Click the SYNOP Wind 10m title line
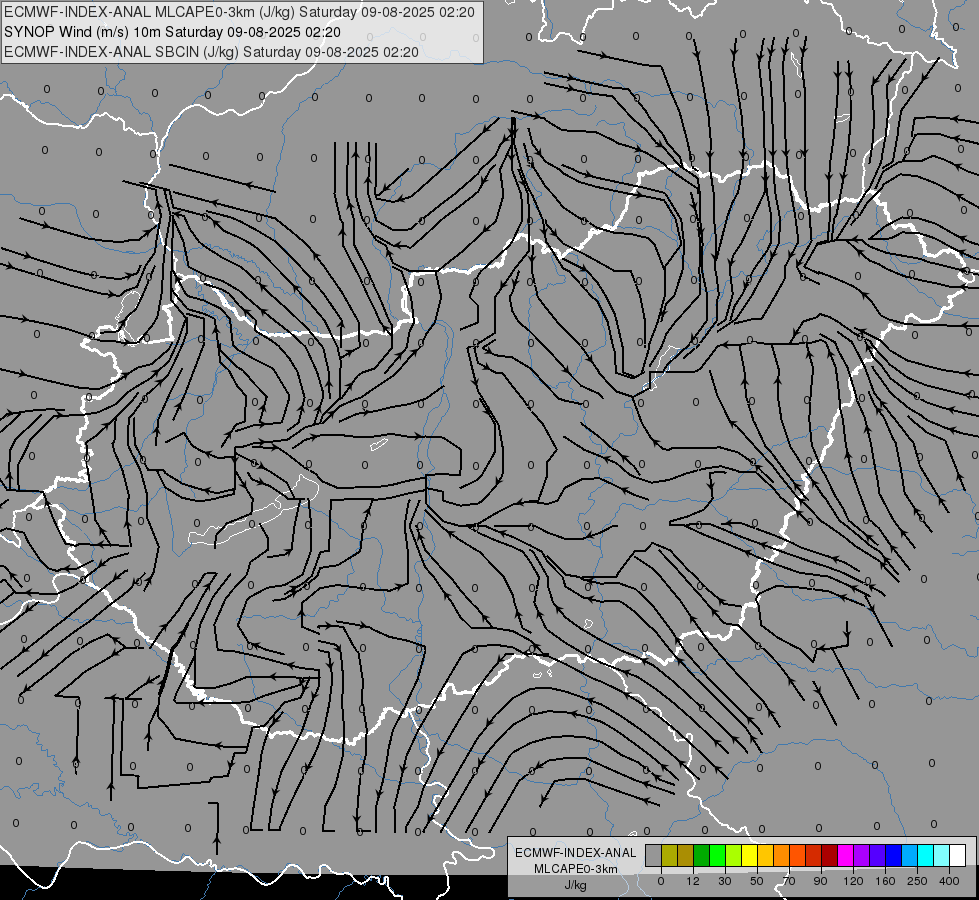 click(x=173, y=32)
